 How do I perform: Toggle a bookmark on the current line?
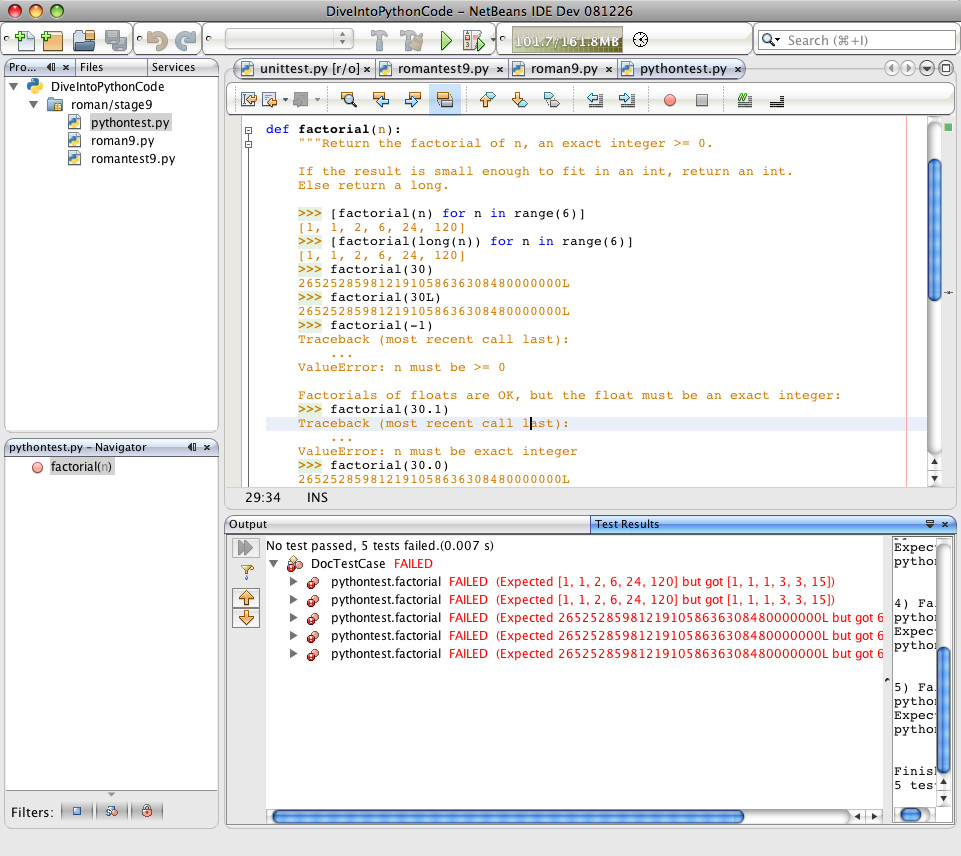pos(551,99)
